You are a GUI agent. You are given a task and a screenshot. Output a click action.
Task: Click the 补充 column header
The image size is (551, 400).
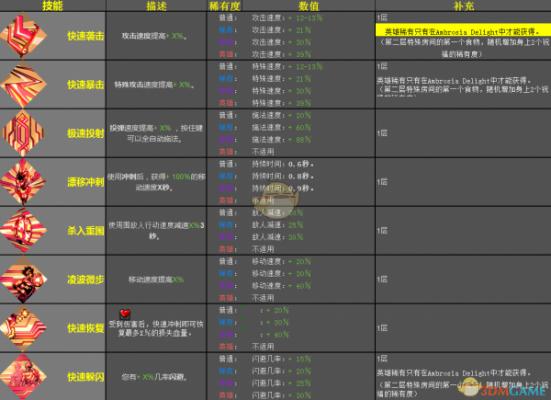[463, 6]
